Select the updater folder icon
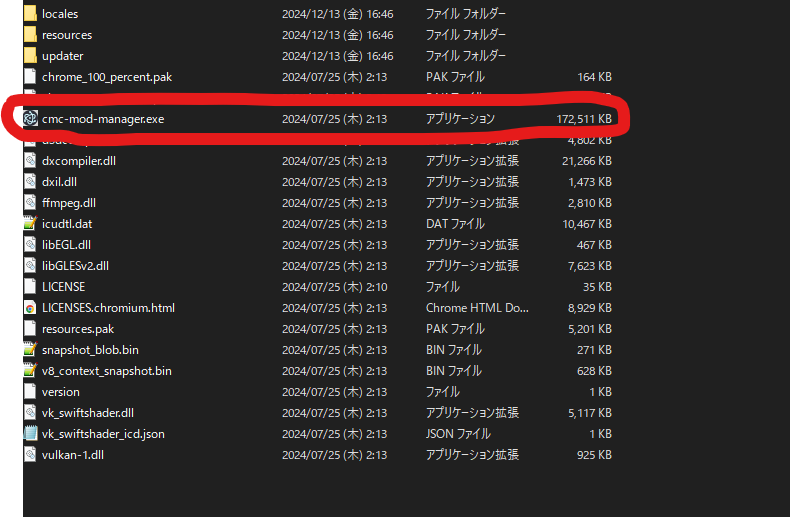This screenshot has width=790, height=517. point(30,56)
